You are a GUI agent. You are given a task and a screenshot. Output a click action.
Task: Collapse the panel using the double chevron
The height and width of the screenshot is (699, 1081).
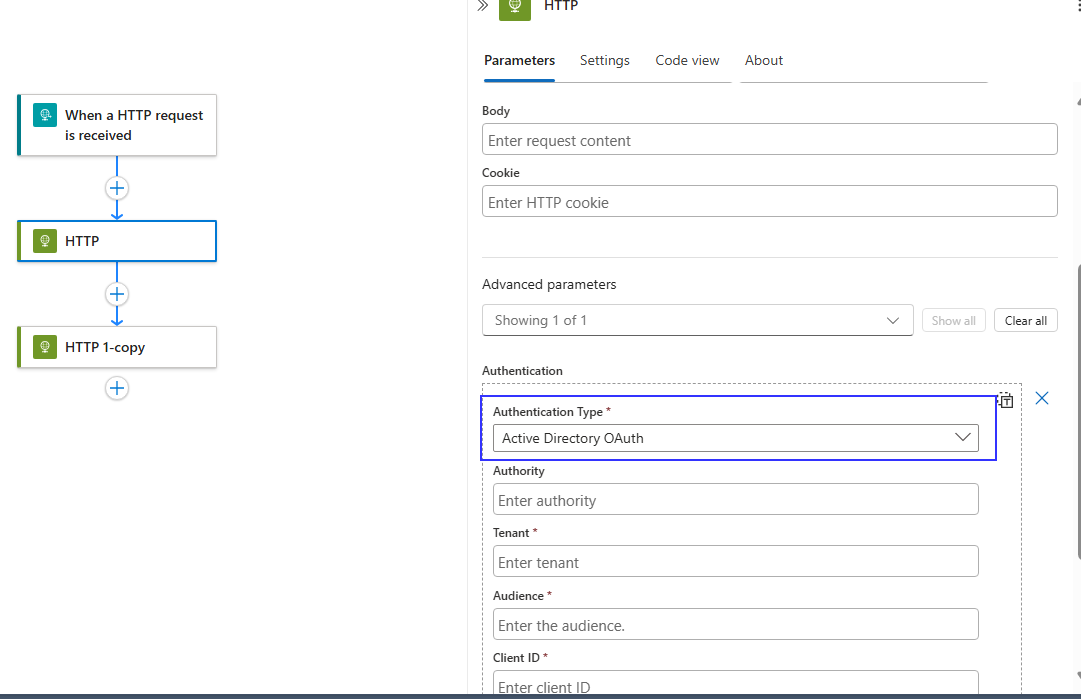coord(478,6)
